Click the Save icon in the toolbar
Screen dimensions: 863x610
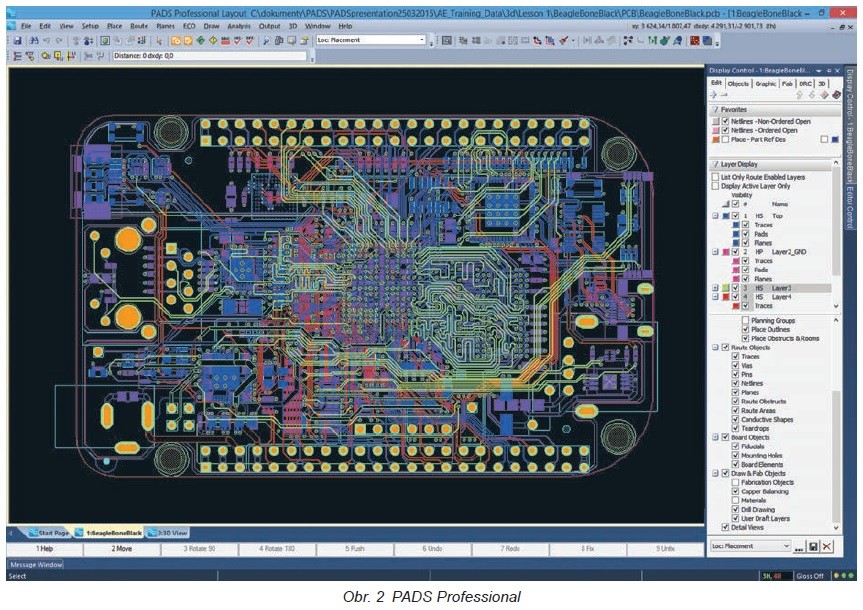click(x=19, y=40)
